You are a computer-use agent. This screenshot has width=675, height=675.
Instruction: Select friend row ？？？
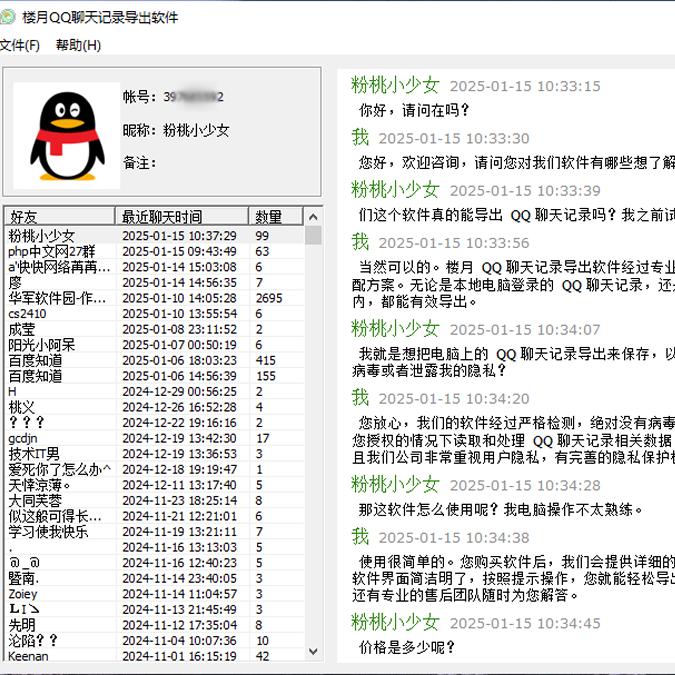(154, 422)
